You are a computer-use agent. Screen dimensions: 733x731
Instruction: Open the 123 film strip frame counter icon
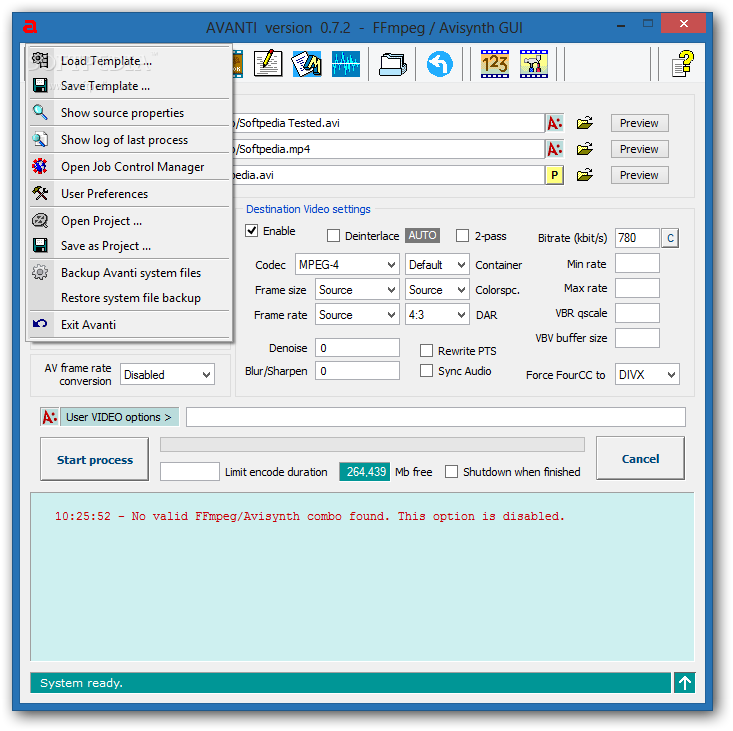(x=495, y=64)
